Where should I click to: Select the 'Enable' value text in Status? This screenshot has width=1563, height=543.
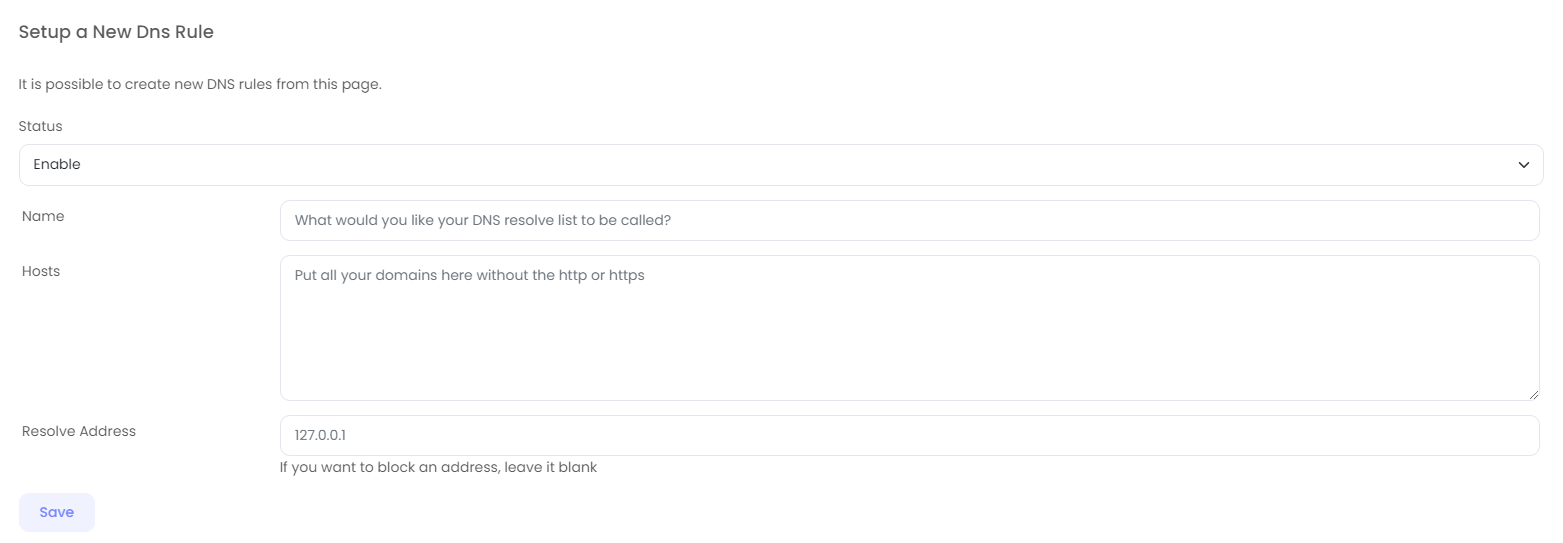pos(57,164)
